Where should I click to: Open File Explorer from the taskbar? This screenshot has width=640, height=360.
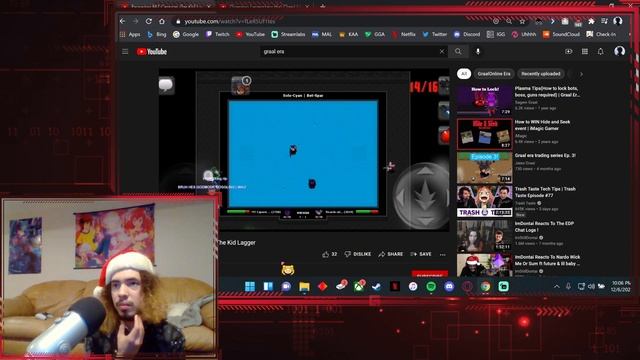(304, 287)
